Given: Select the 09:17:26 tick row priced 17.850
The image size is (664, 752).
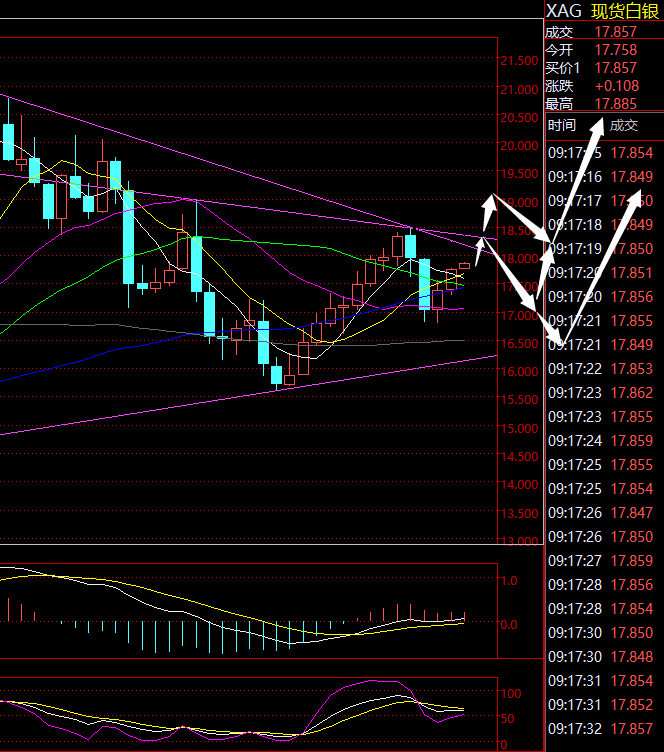Looking at the screenshot, I should click(601, 536).
